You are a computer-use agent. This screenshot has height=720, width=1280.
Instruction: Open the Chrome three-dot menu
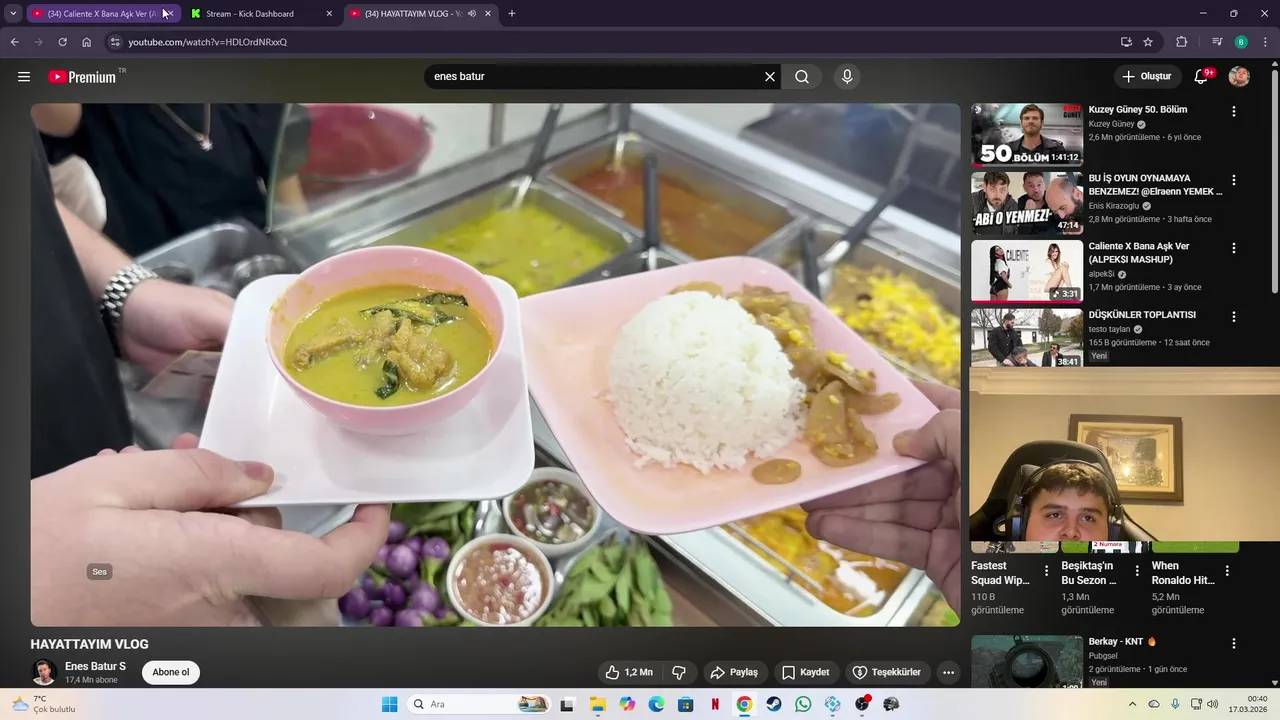(1265, 42)
